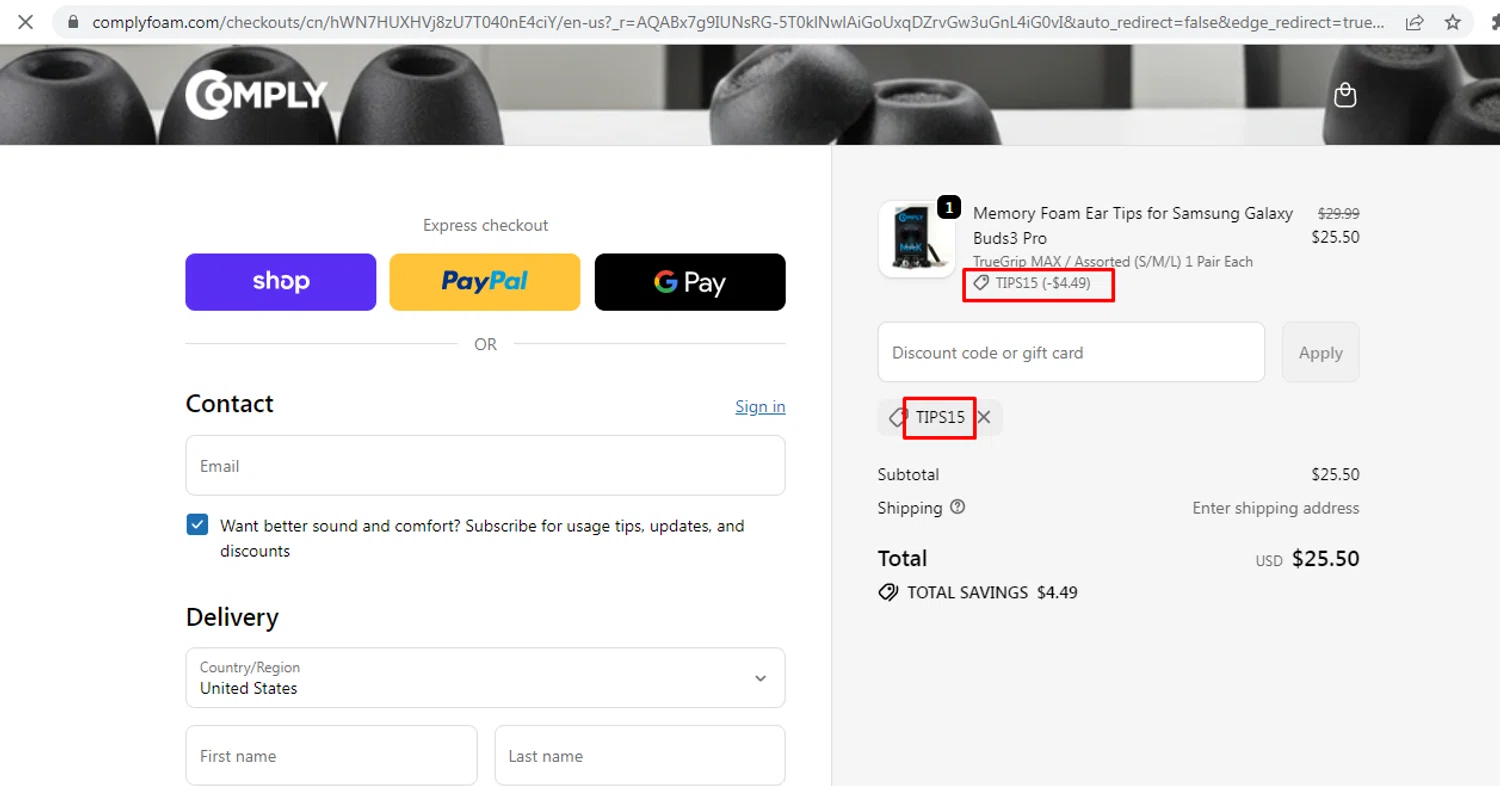Click the product quantity badge
Image resolution: width=1500 pixels, height=786 pixels.
point(949,208)
